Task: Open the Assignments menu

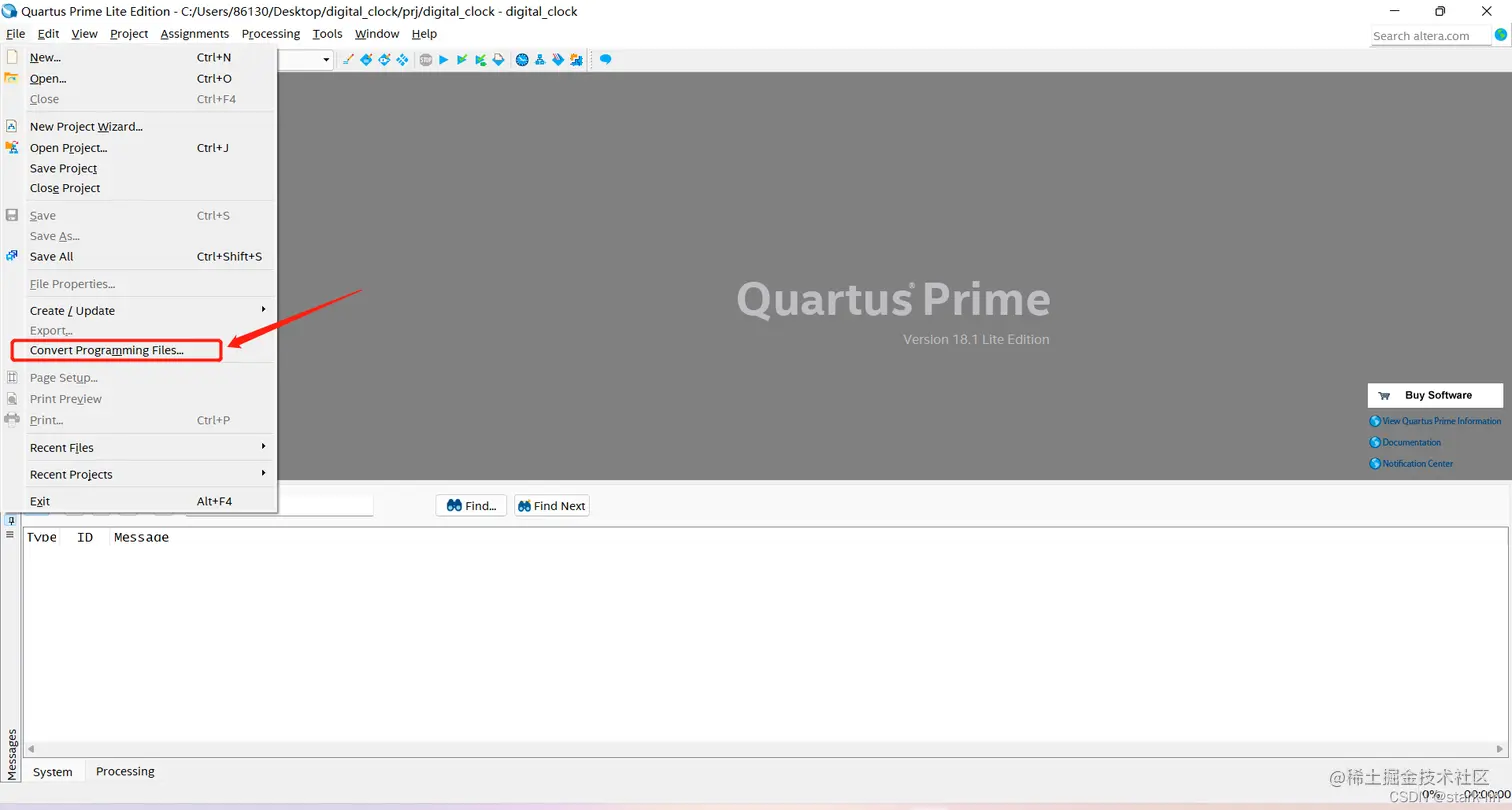Action: (194, 34)
